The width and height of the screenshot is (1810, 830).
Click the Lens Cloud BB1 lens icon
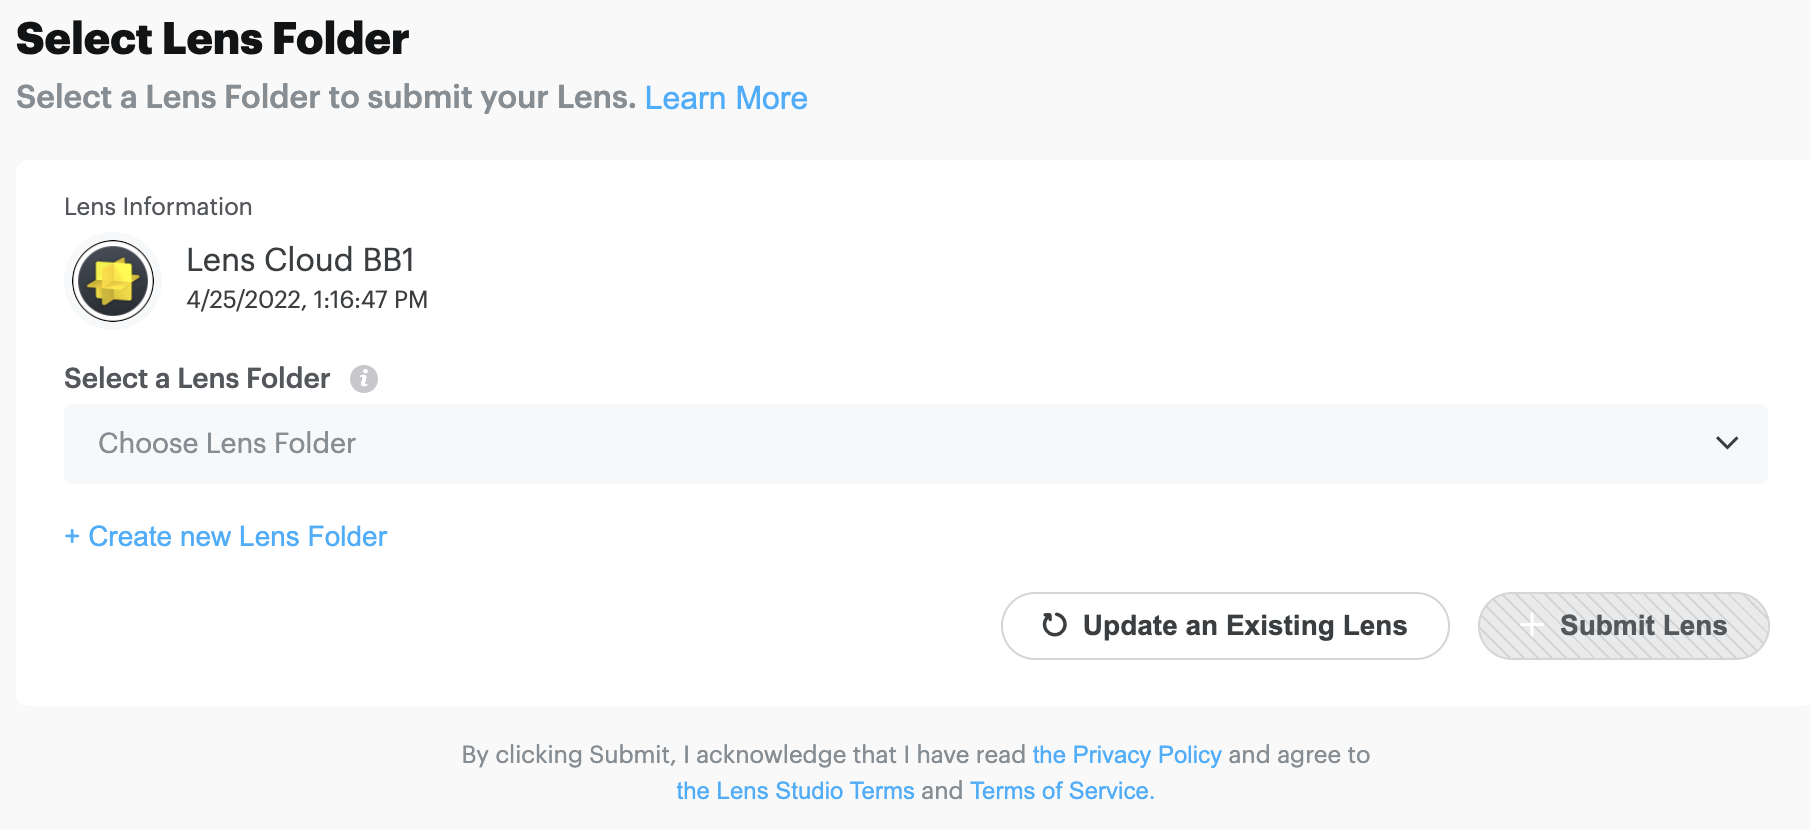pyautogui.click(x=113, y=282)
